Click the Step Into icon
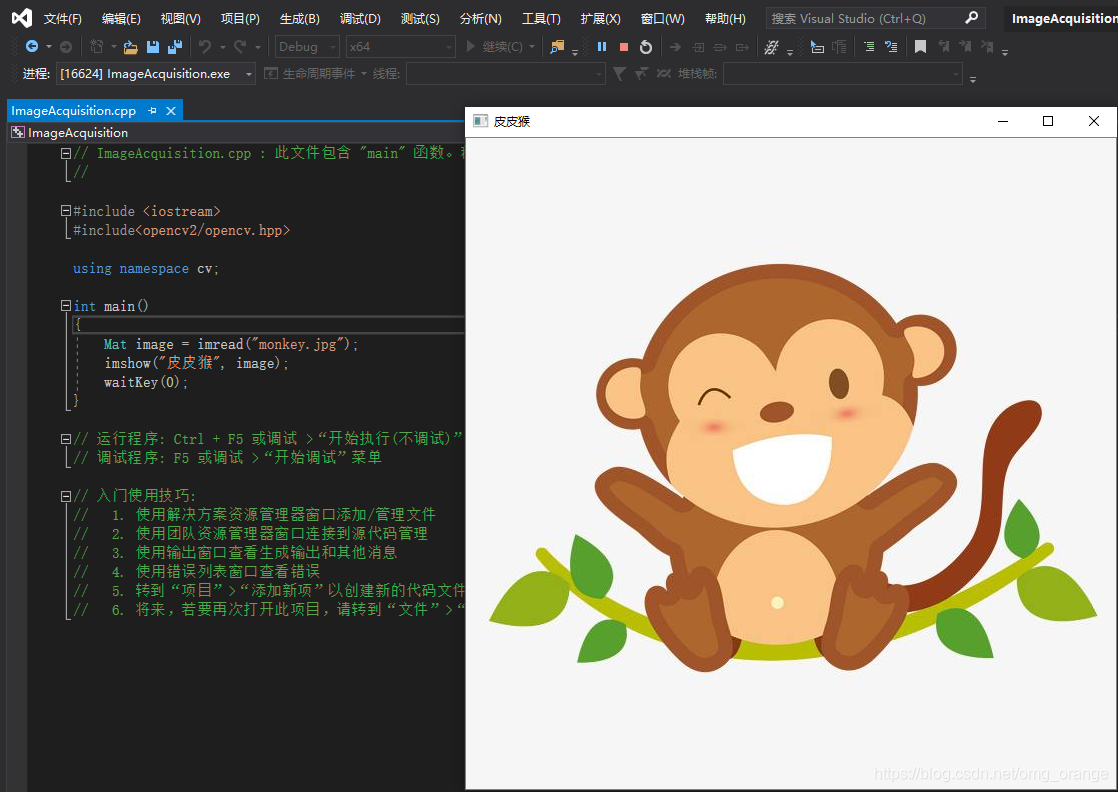Viewport: 1118px width, 792px height. tap(699, 47)
